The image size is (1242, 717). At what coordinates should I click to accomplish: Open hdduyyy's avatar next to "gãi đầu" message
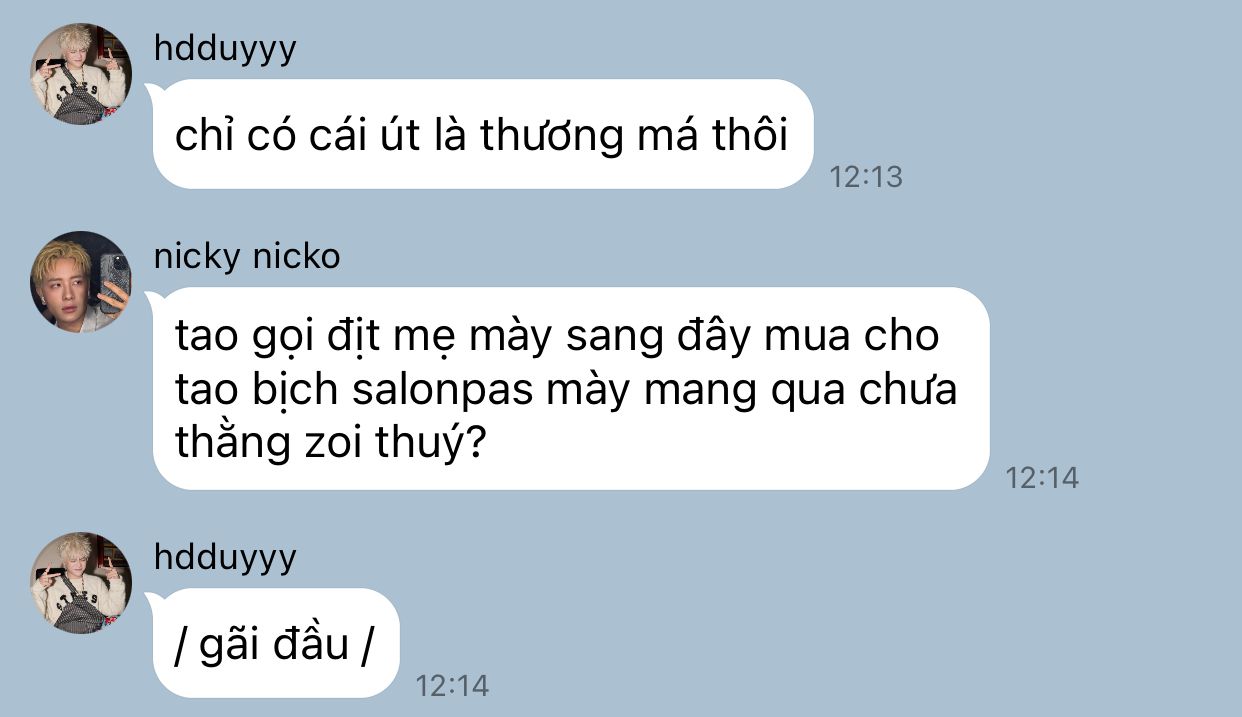pyautogui.click(x=81, y=583)
